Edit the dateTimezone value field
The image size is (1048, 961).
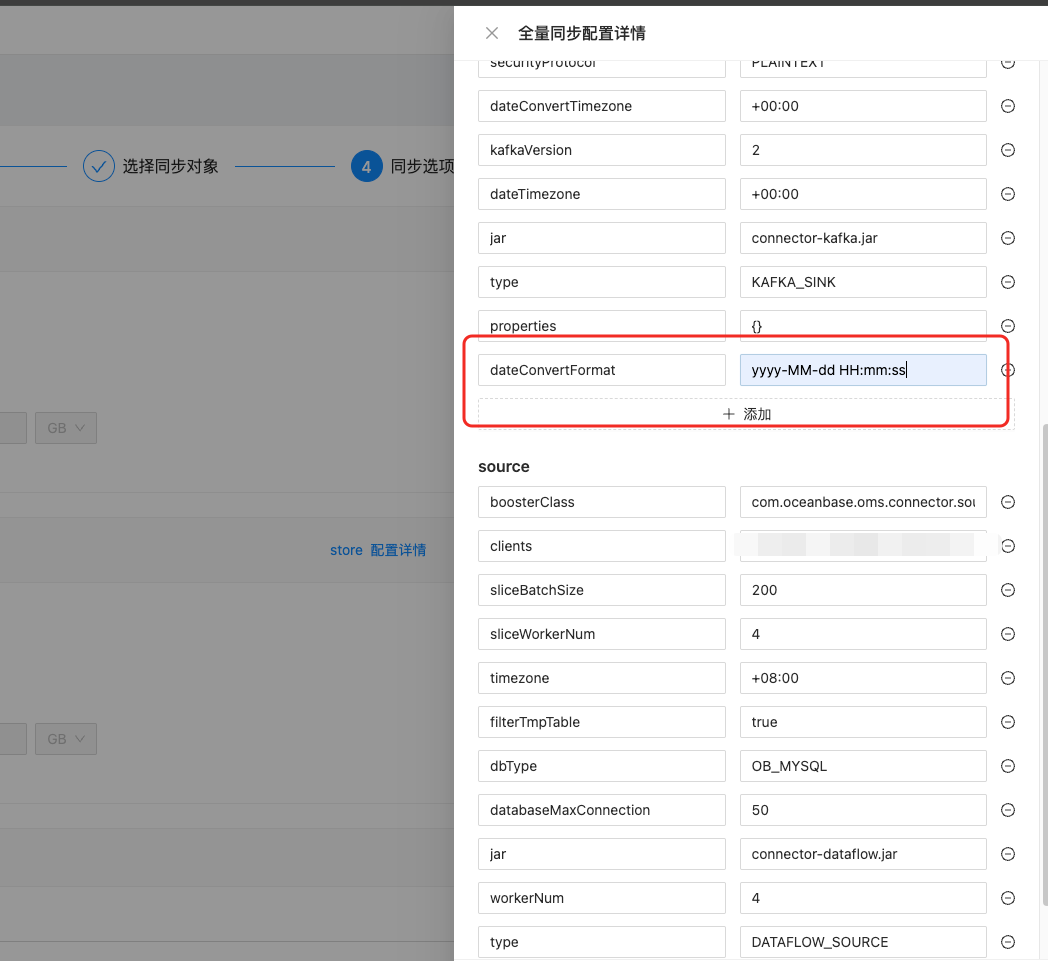pyautogui.click(x=863, y=194)
